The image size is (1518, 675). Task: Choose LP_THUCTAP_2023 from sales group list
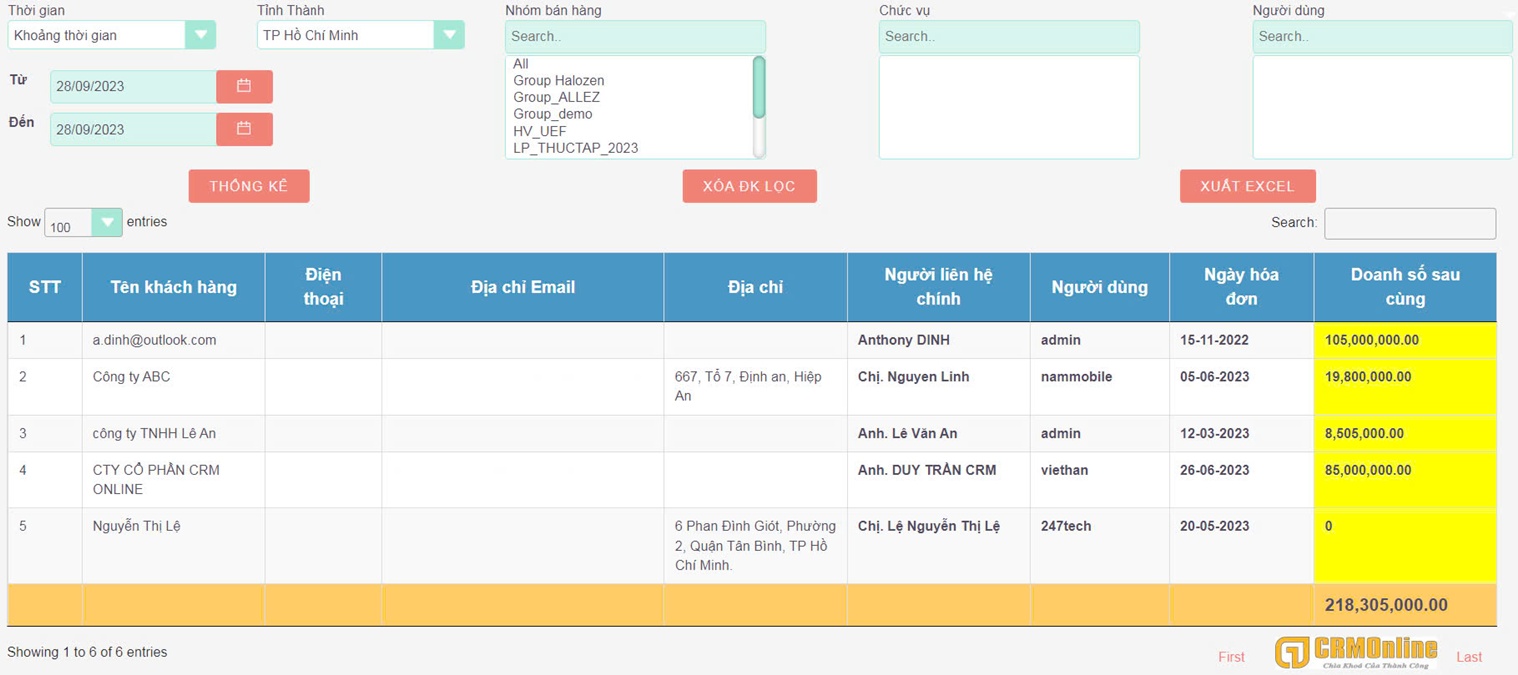(575, 148)
